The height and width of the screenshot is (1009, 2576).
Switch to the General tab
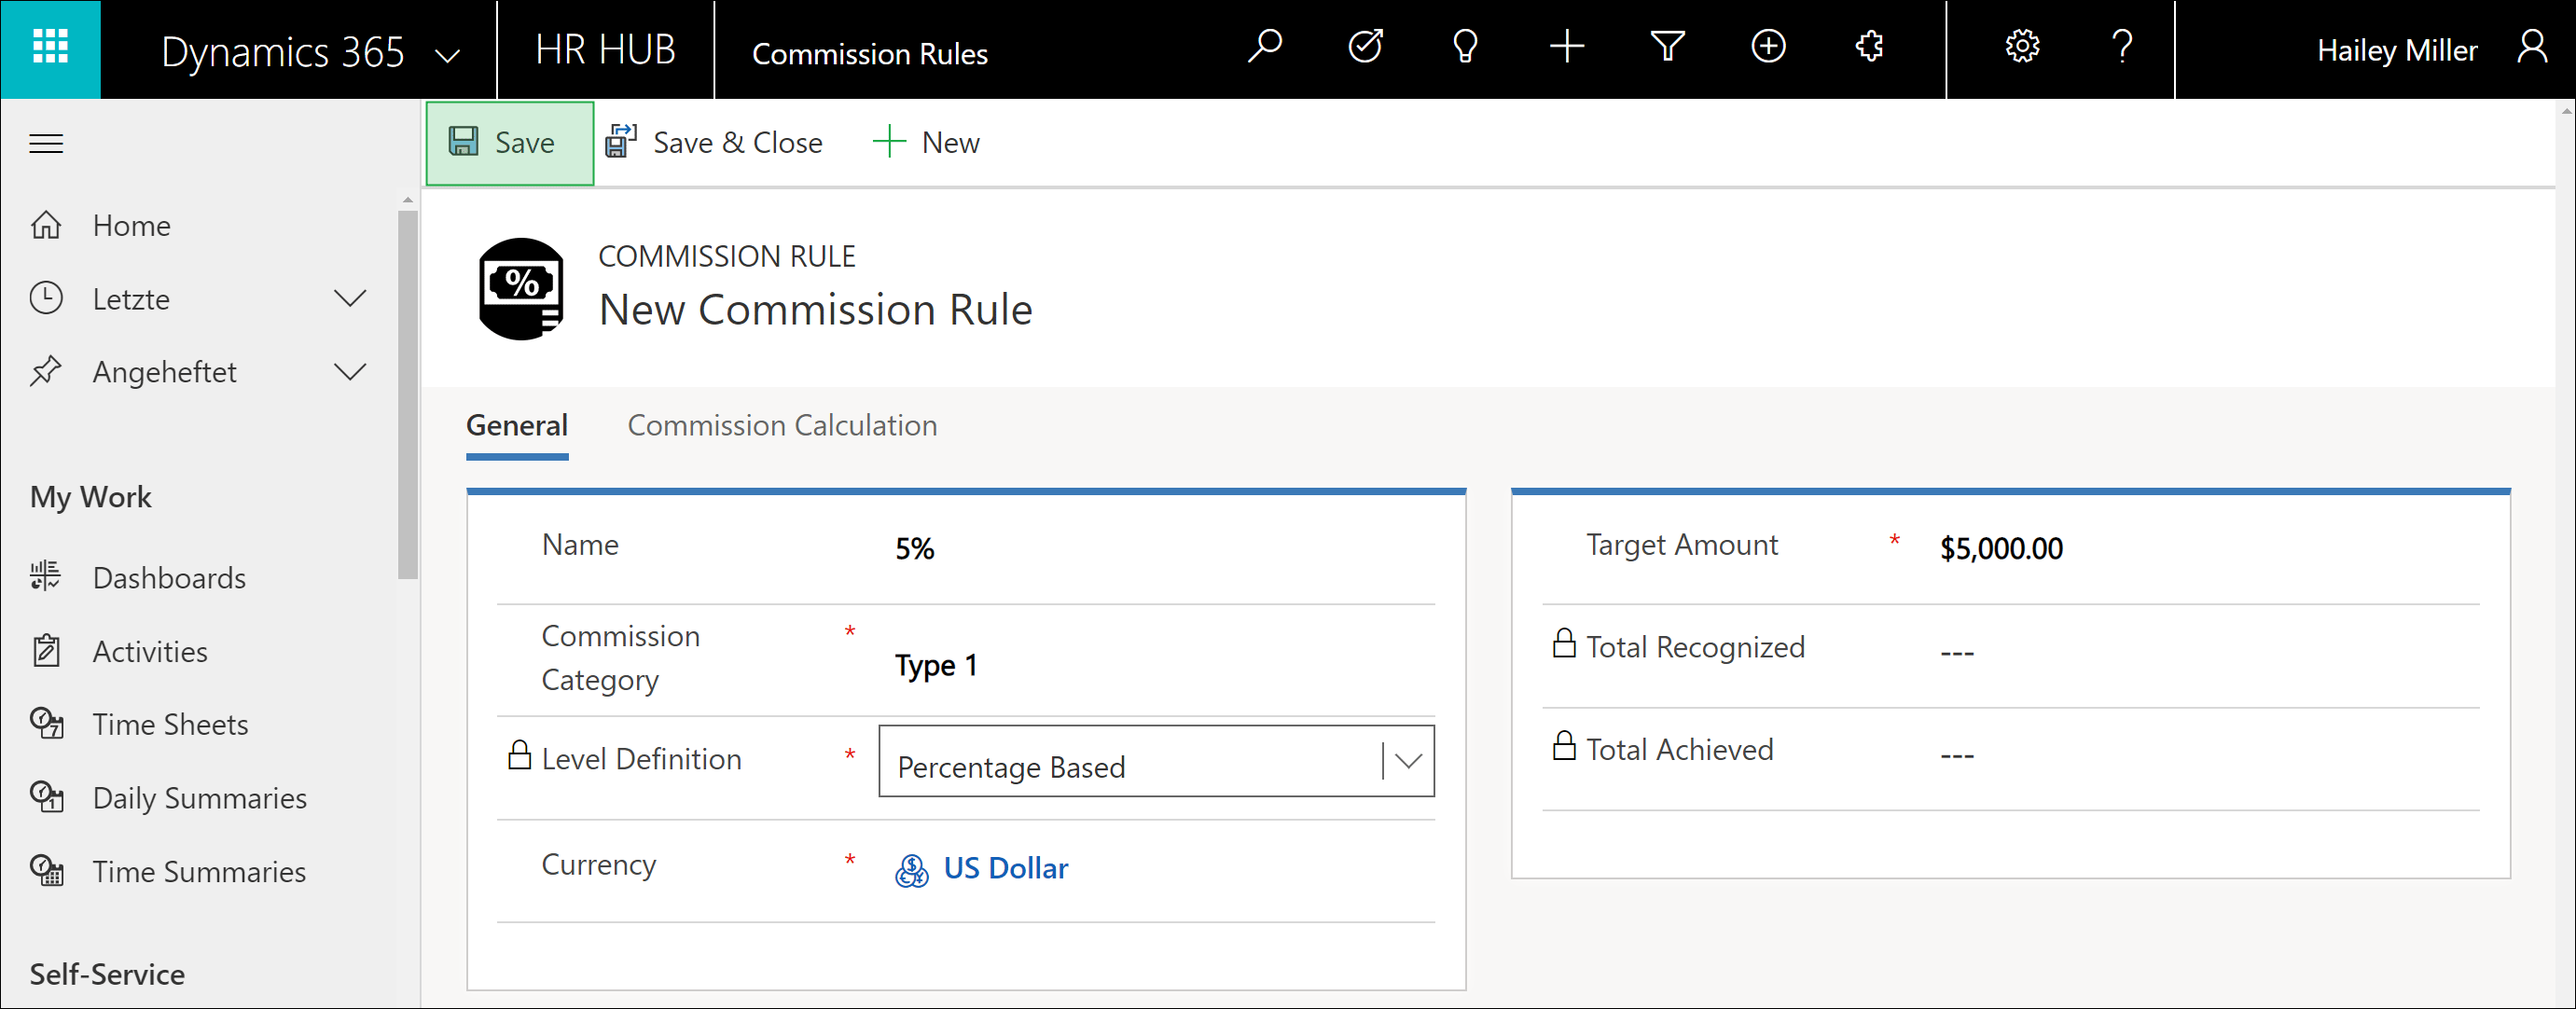pyautogui.click(x=517, y=425)
